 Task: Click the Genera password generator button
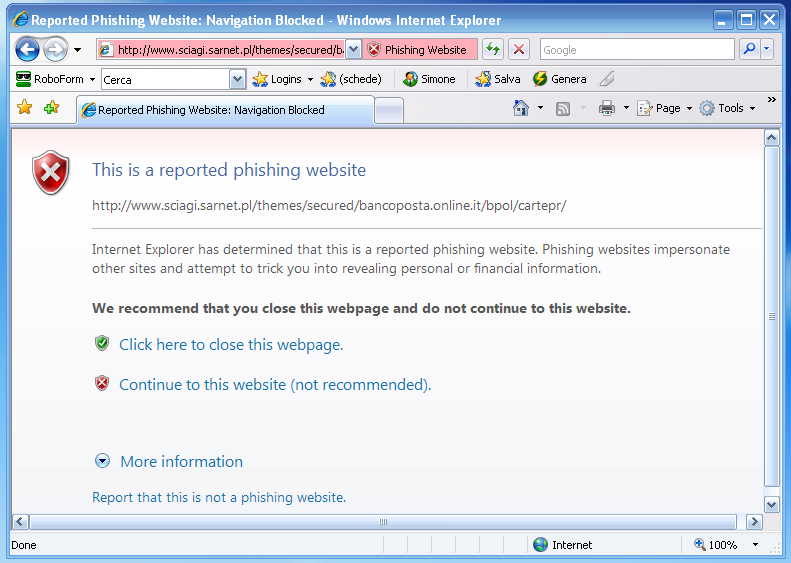pos(559,79)
